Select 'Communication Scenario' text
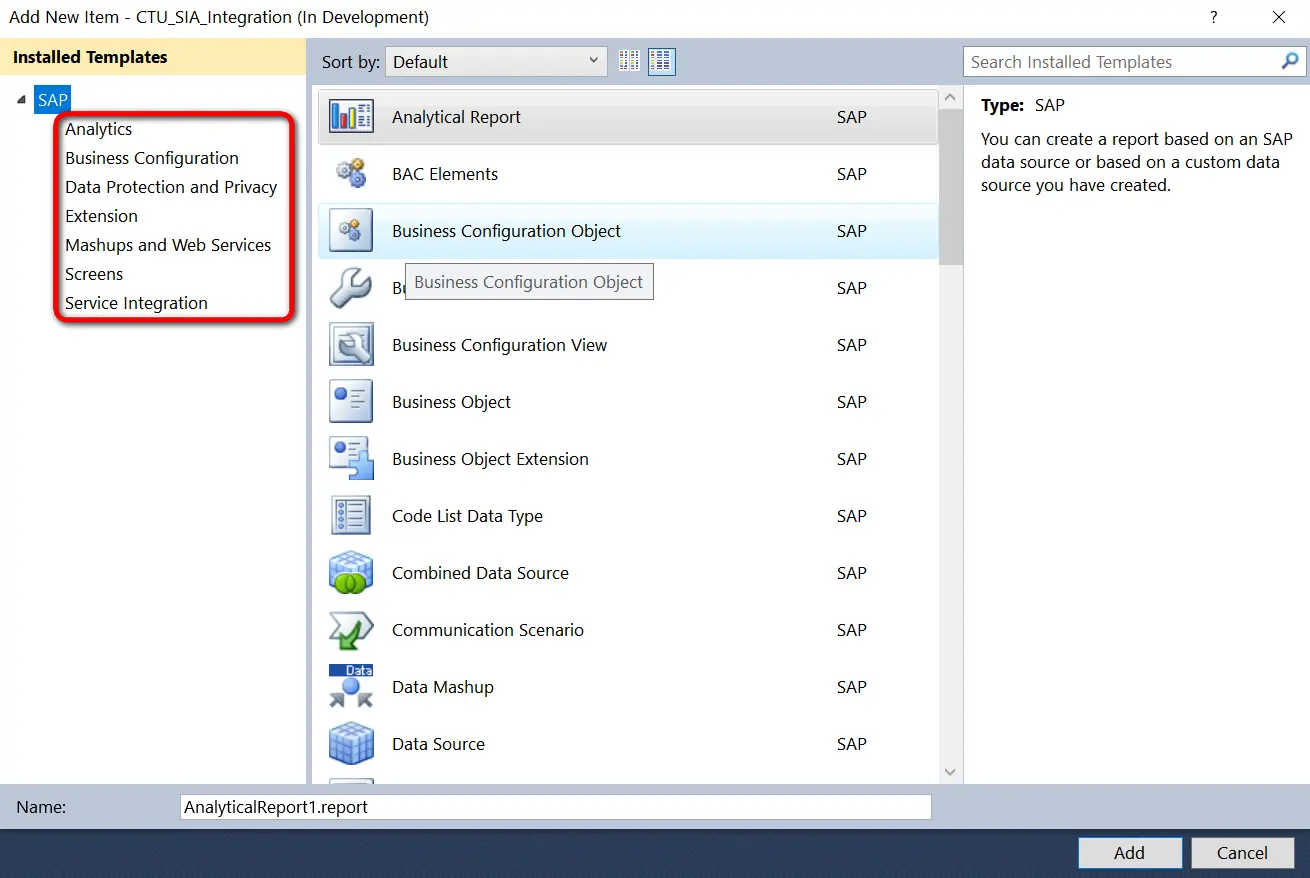The image size is (1310, 878). 488,630
